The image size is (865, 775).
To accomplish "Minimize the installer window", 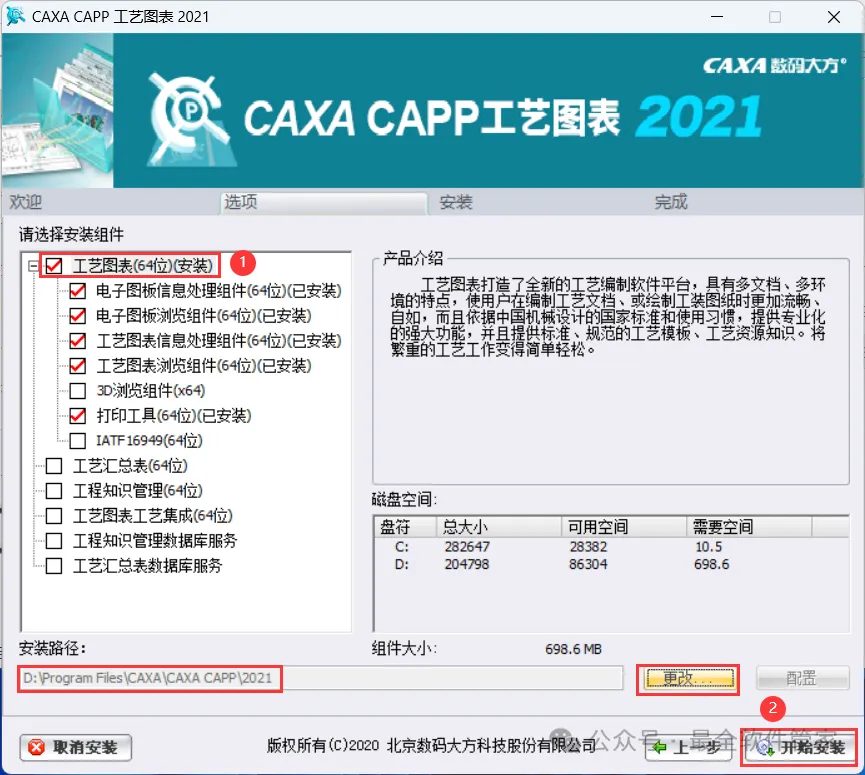I will click(717, 17).
